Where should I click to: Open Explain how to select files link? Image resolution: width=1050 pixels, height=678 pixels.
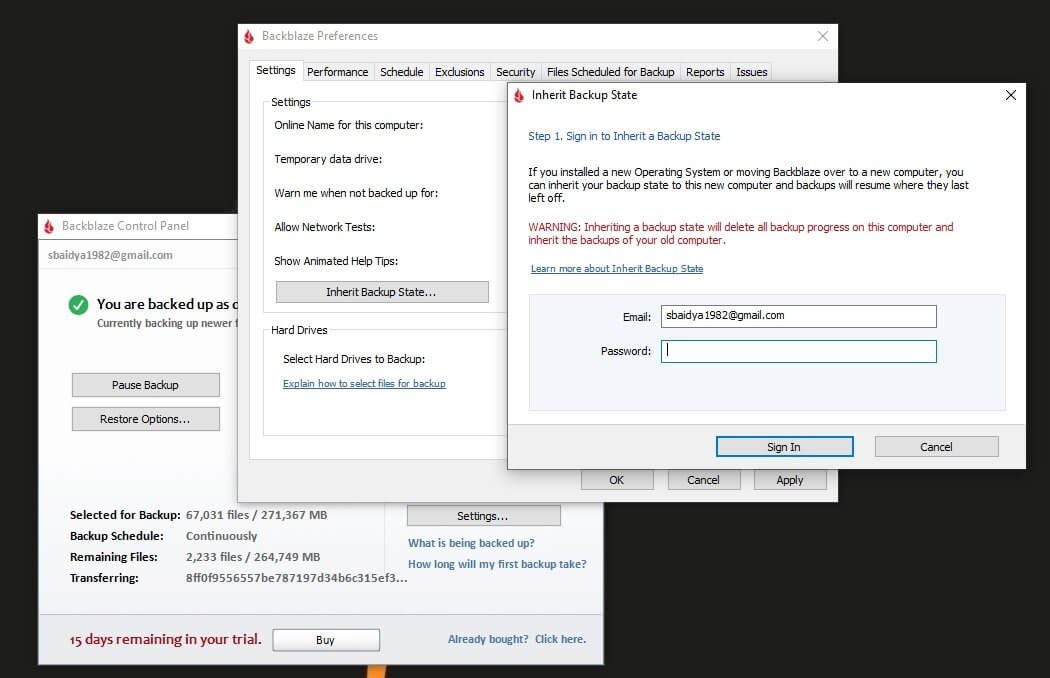364,384
